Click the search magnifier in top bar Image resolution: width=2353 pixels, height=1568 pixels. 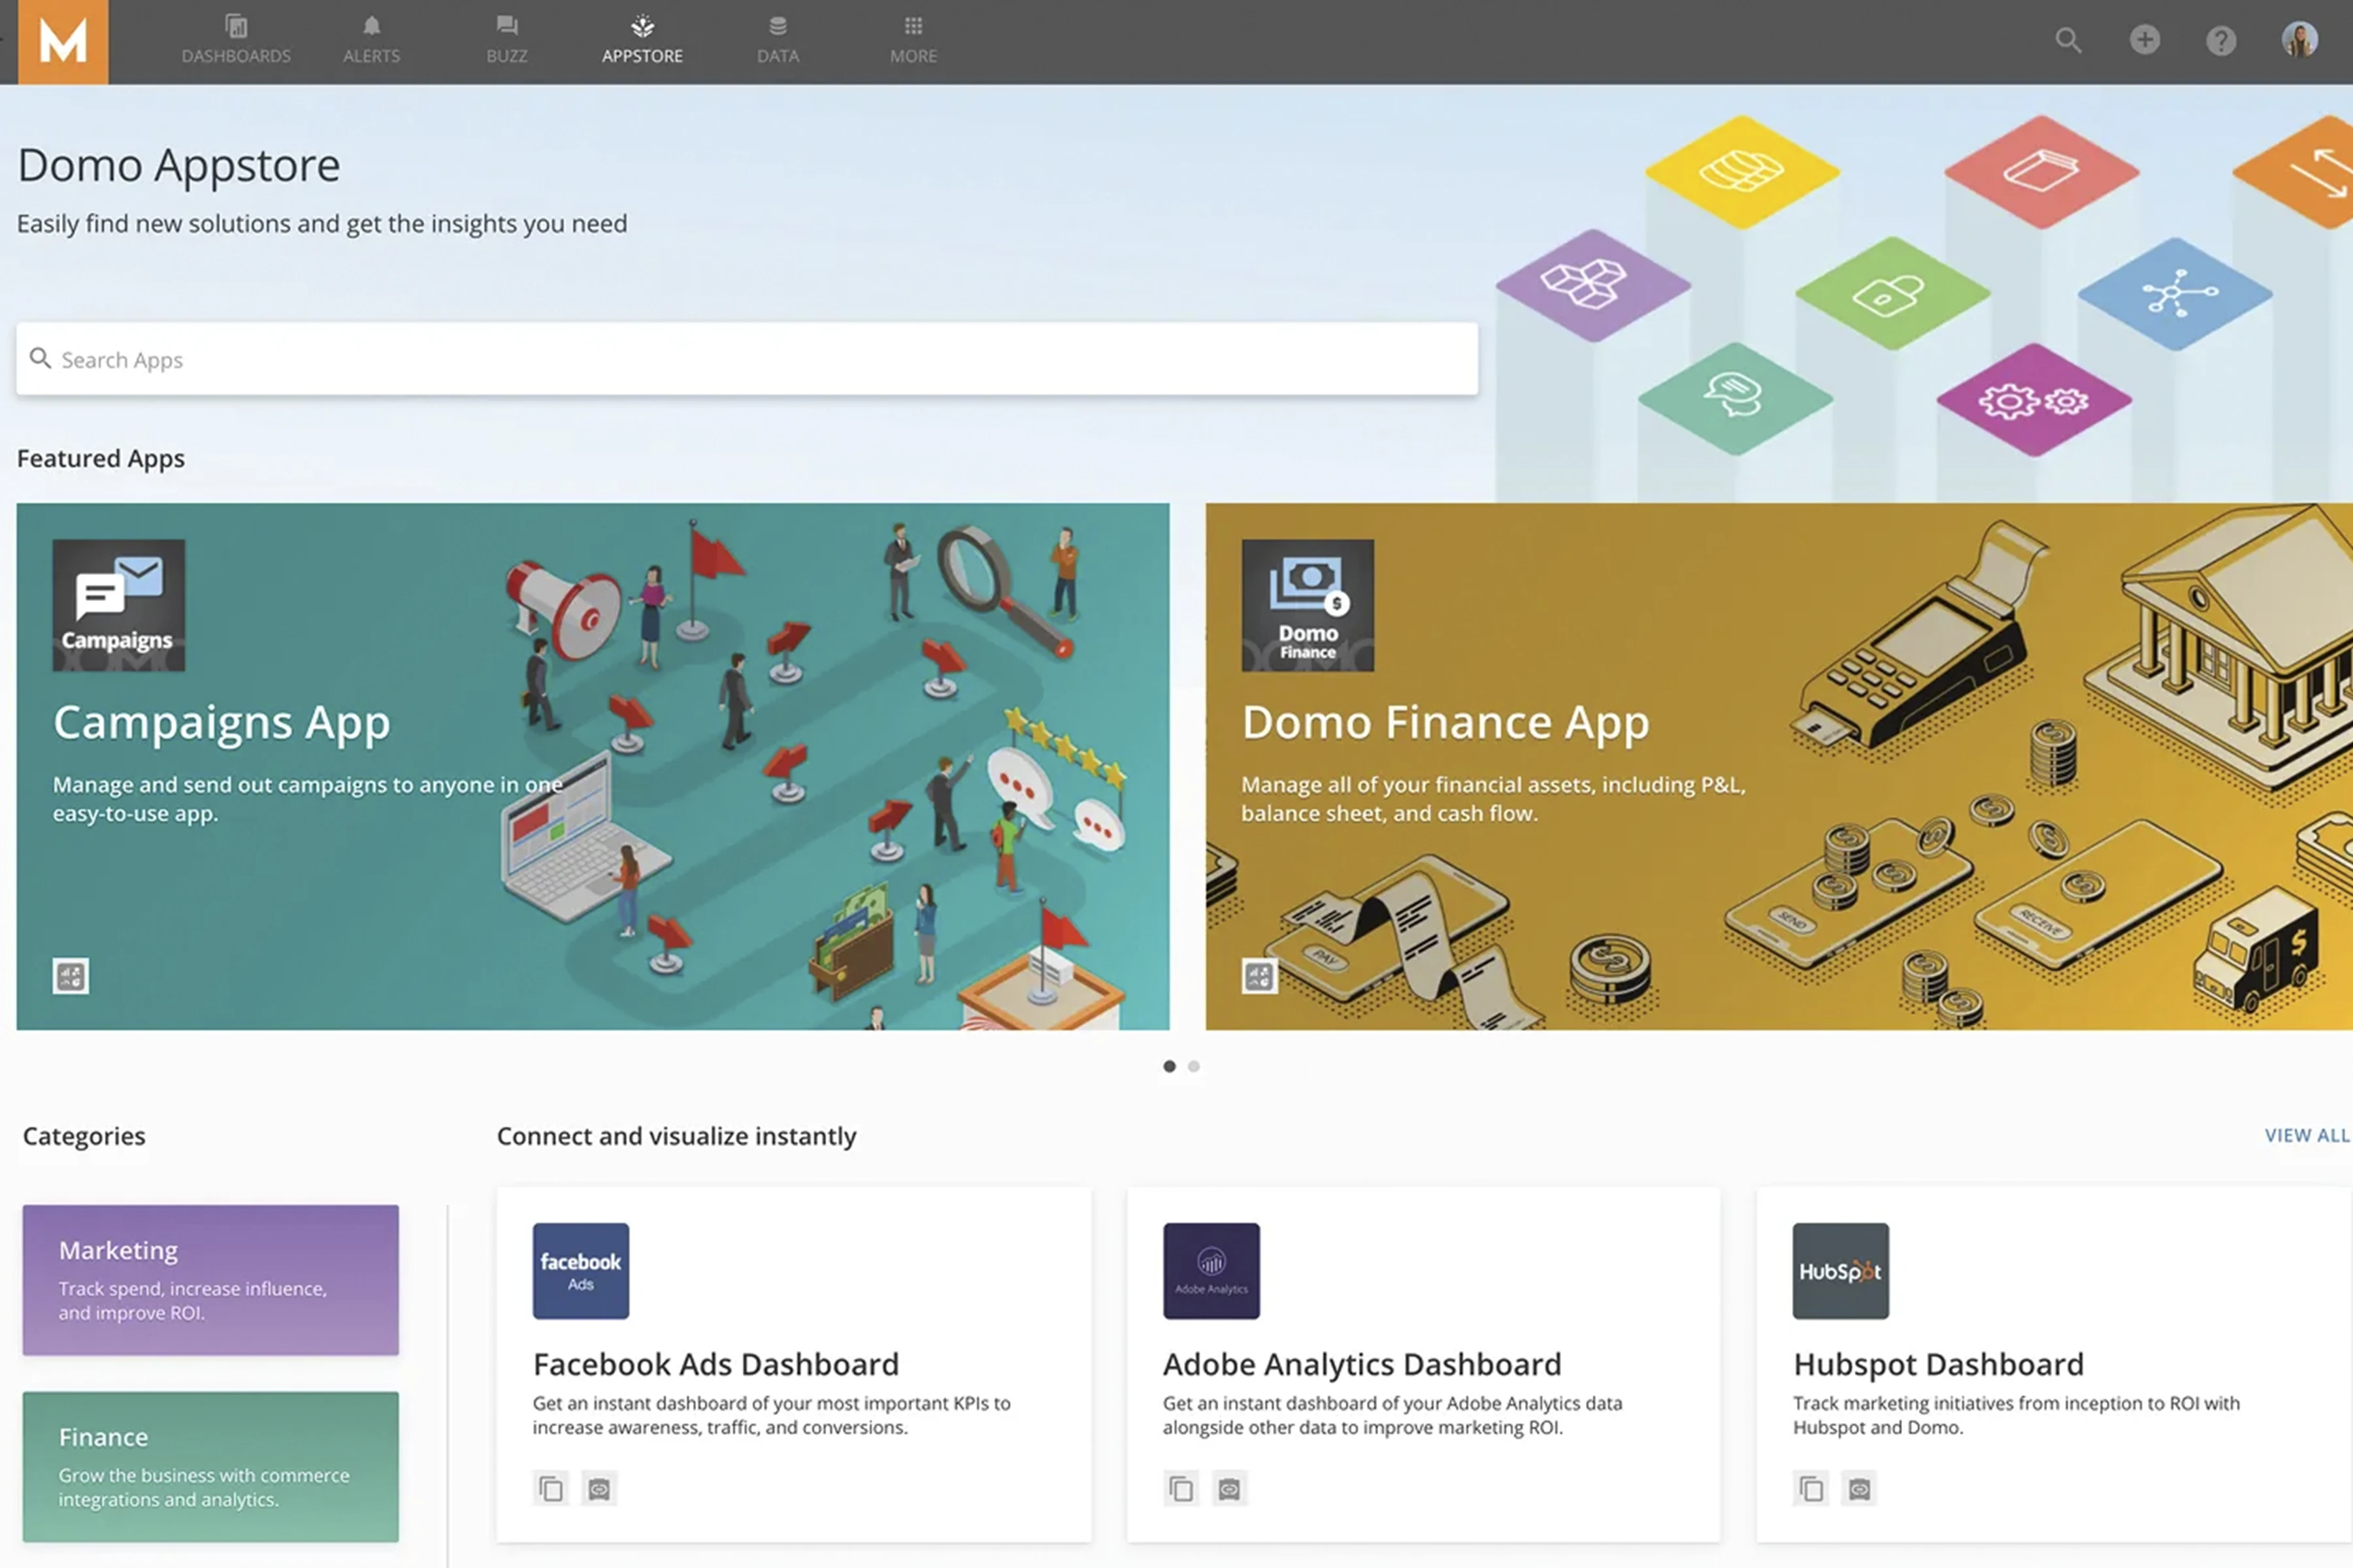(2068, 40)
